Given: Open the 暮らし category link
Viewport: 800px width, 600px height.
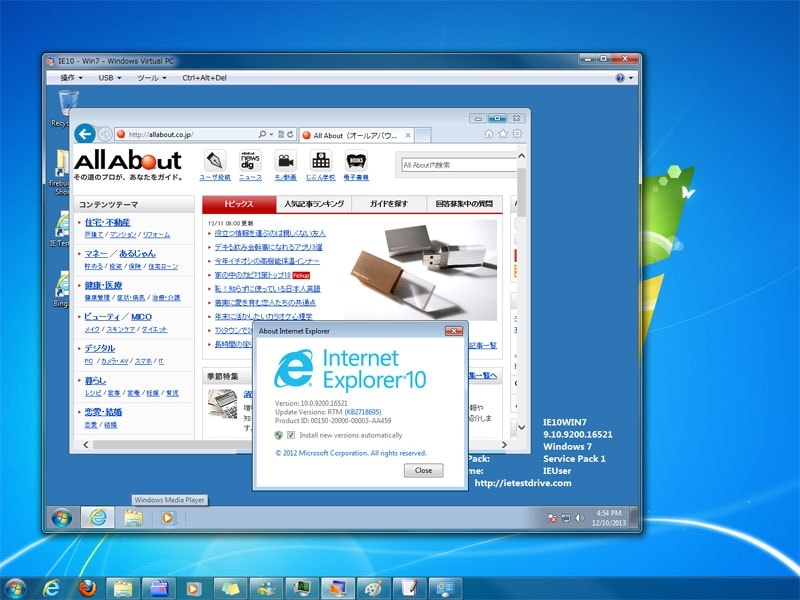Looking at the screenshot, I should (x=95, y=381).
